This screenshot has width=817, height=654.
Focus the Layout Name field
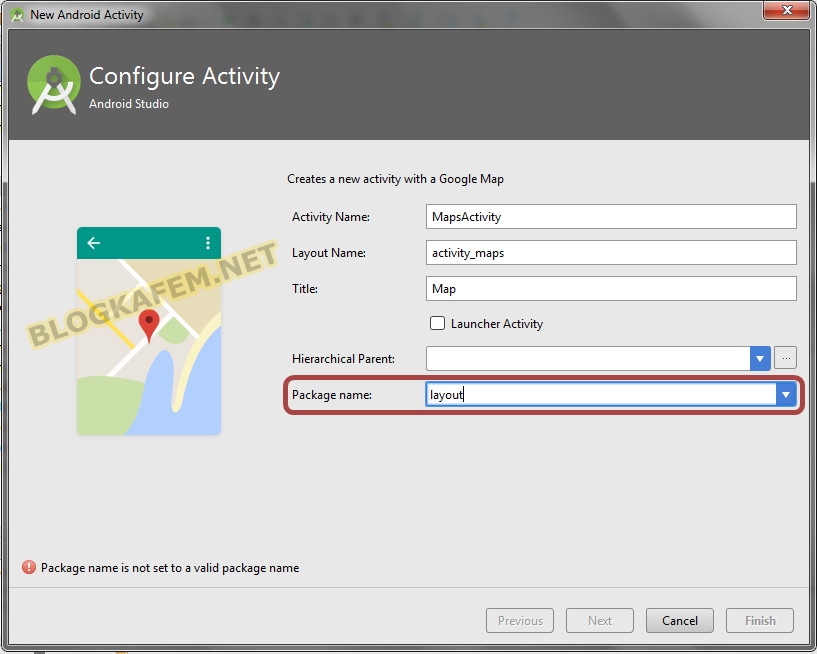click(x=611, y=252)
